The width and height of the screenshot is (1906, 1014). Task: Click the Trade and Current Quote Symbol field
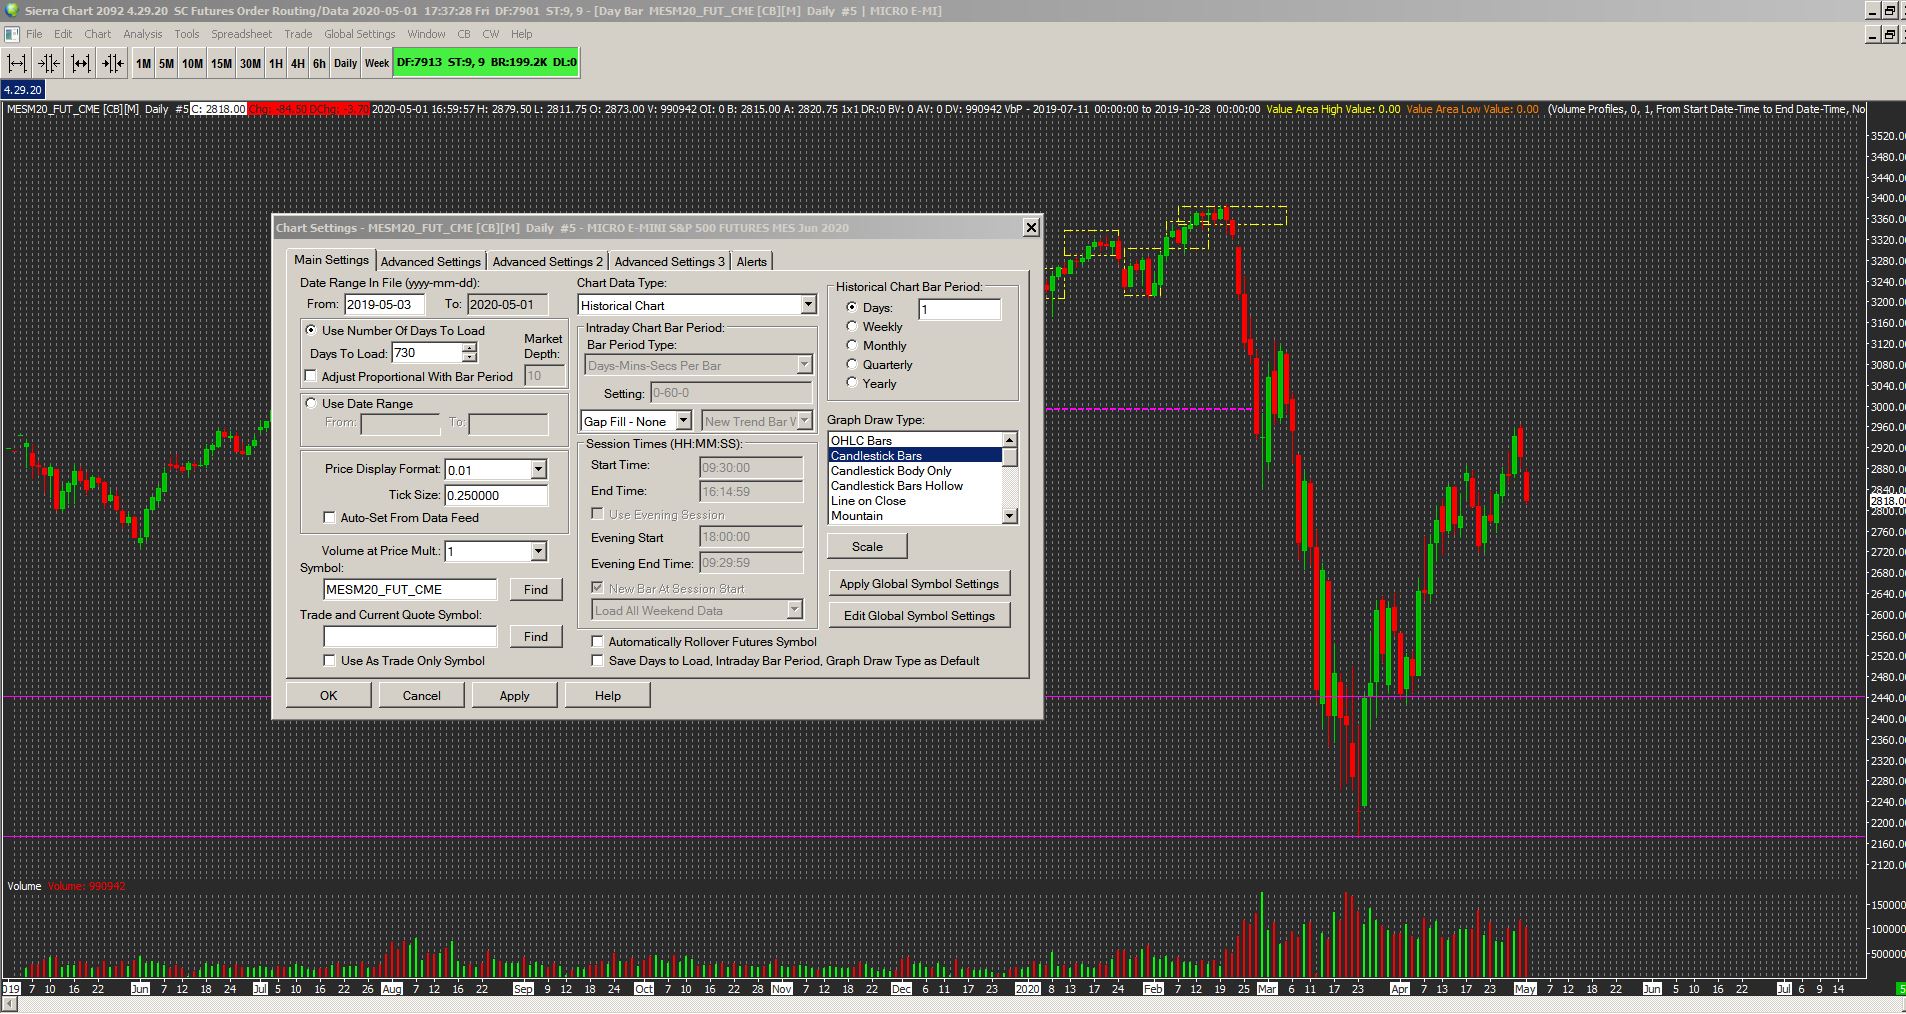coord(410,636)
